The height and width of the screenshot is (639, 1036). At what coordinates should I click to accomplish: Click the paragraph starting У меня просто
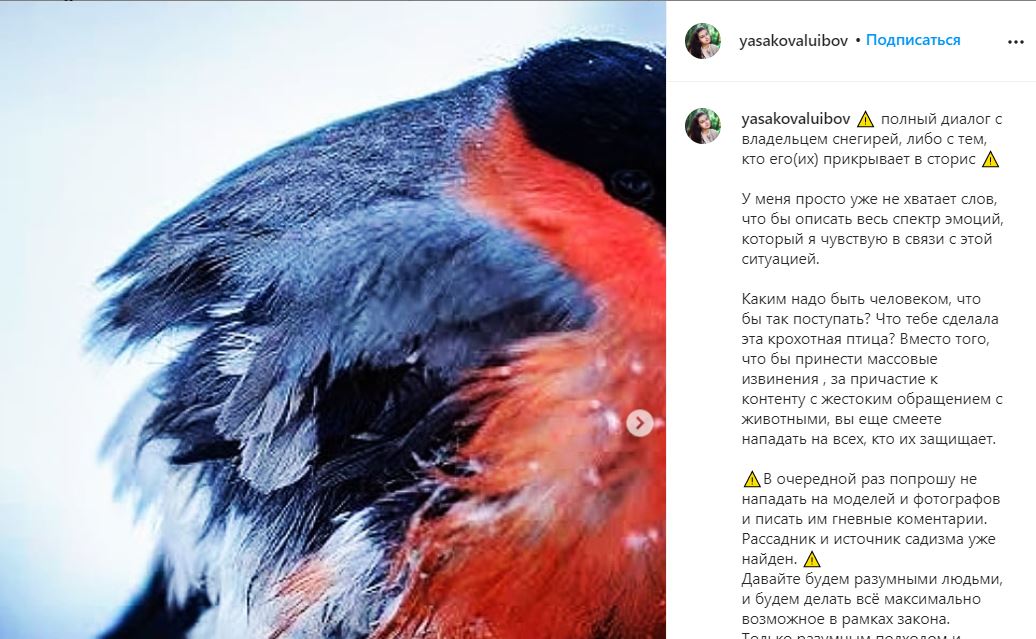[872, 229]
